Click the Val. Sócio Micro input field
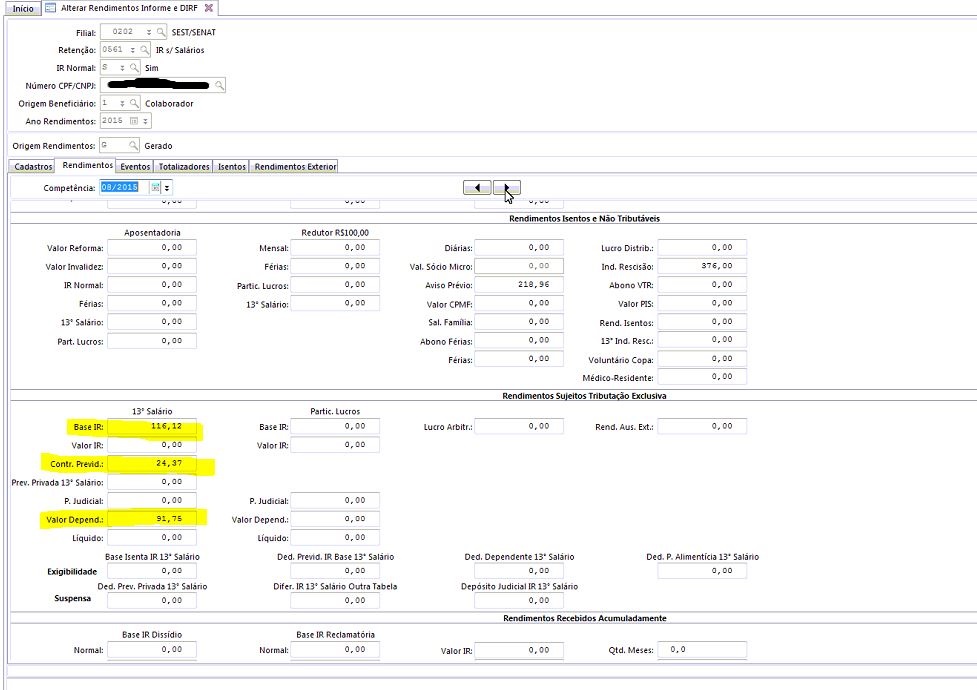The height and width of the screenshot is (690, 977). click(519, 266)
